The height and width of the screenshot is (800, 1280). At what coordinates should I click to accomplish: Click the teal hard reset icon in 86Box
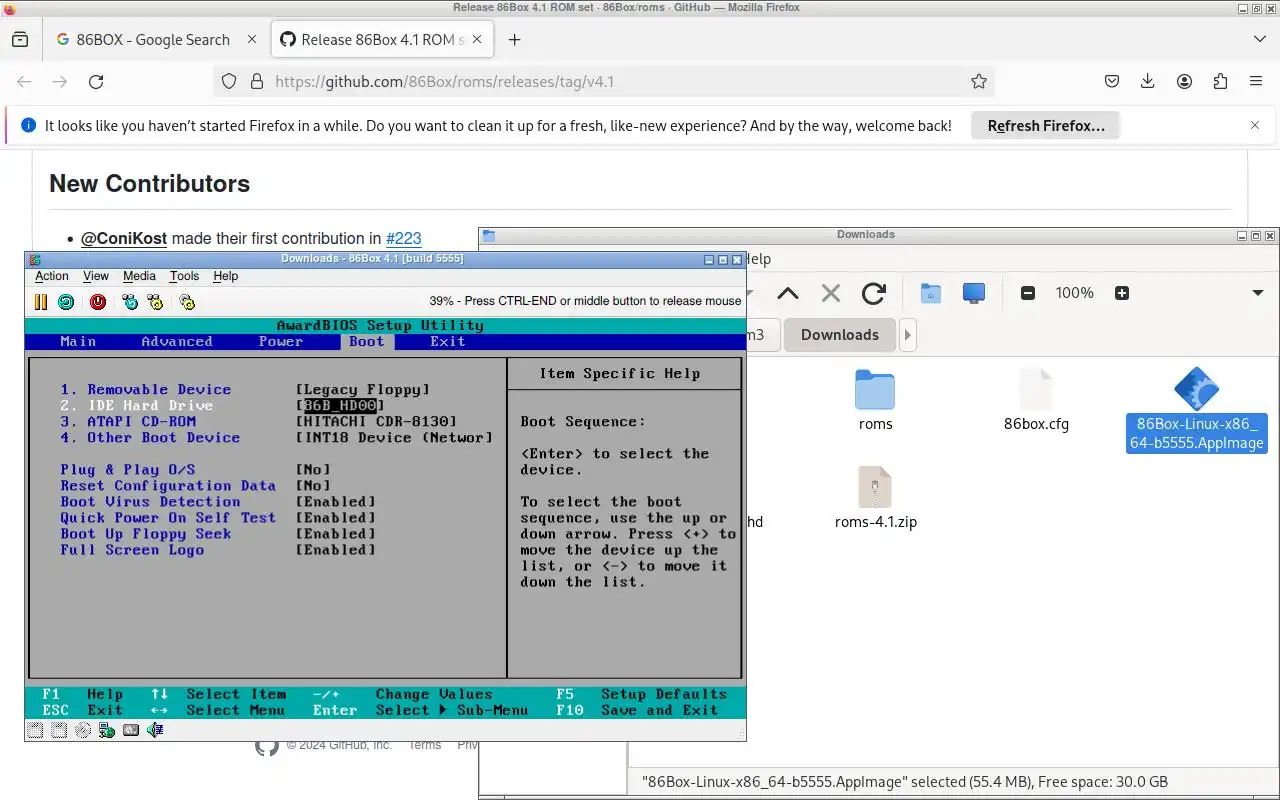pyautogui.click(x=66, y=301)
